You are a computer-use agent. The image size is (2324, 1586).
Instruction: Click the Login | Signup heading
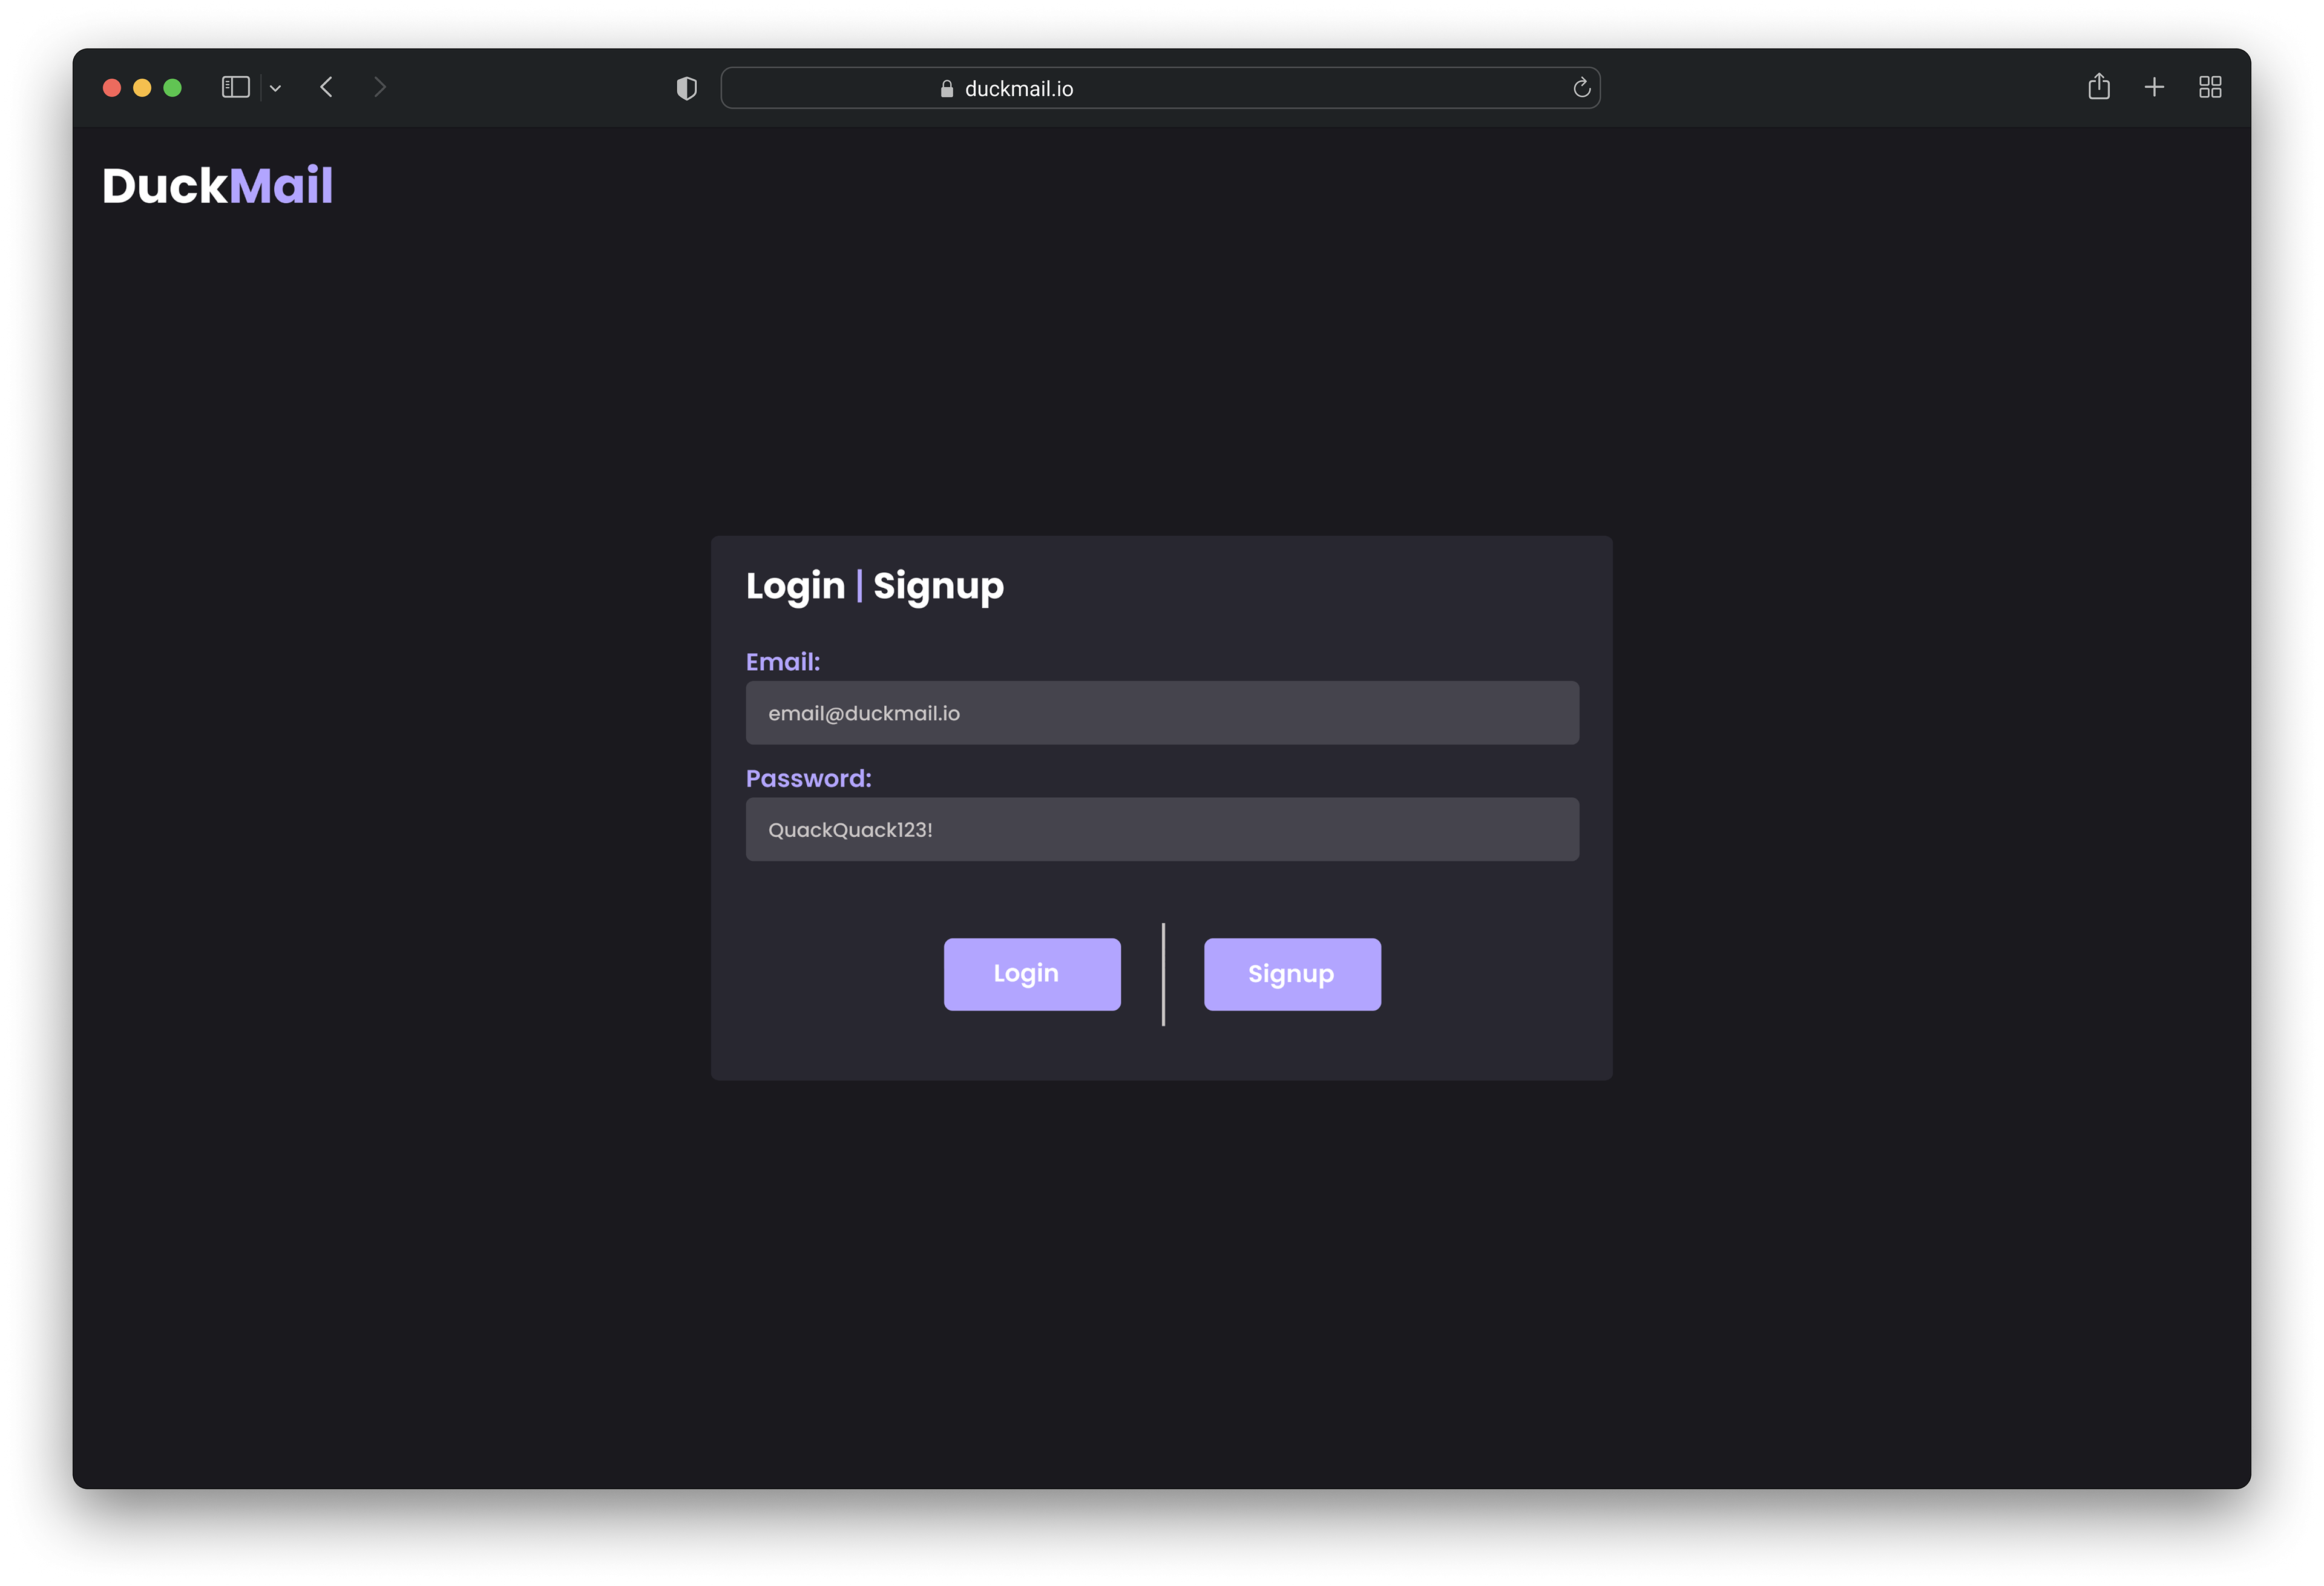point(874,586)
